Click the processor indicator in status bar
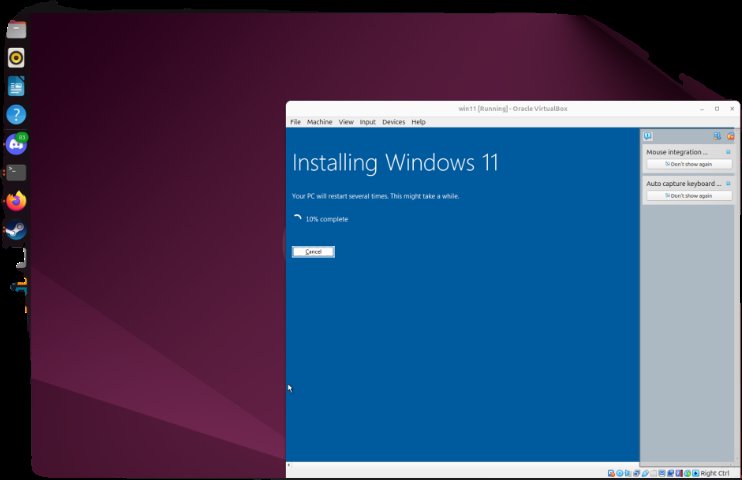Screen dimensions: 742x480 [x=679, y=473]
